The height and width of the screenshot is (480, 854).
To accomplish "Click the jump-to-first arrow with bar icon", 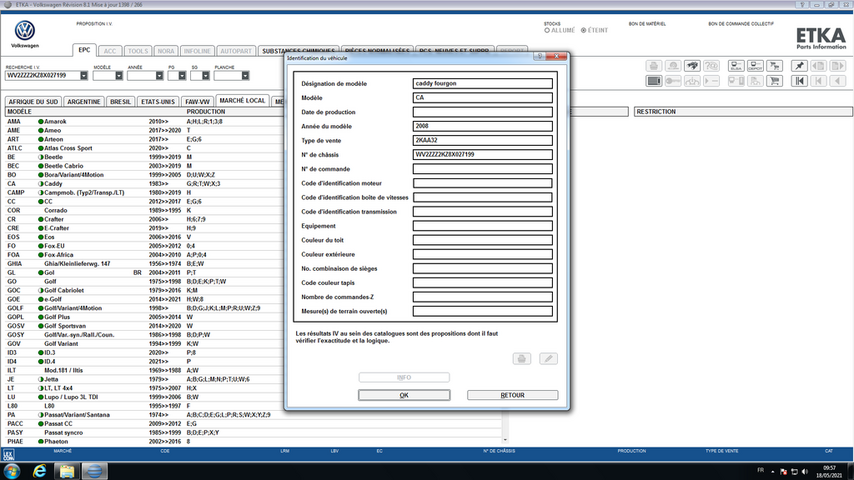I will 799,81.
